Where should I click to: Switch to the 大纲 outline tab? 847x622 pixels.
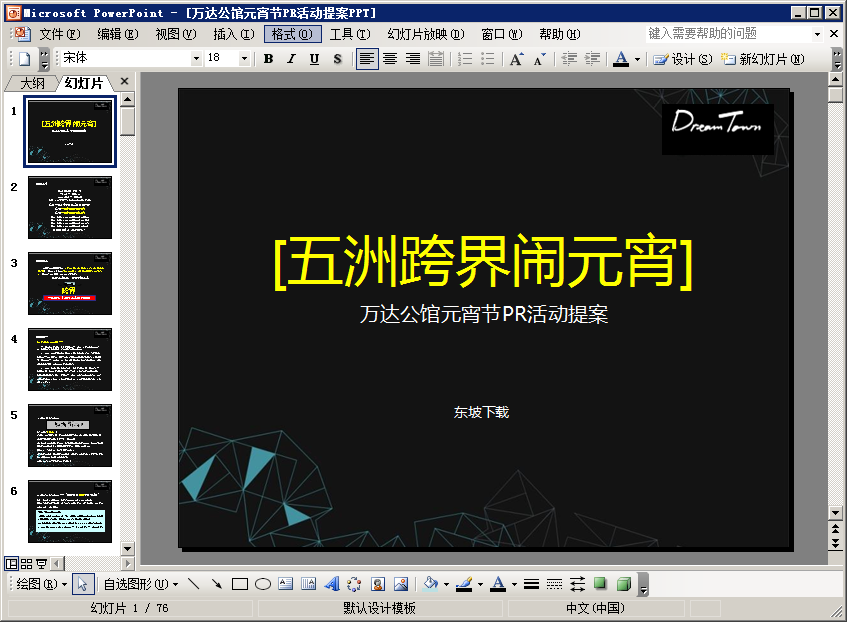point(32,83)
